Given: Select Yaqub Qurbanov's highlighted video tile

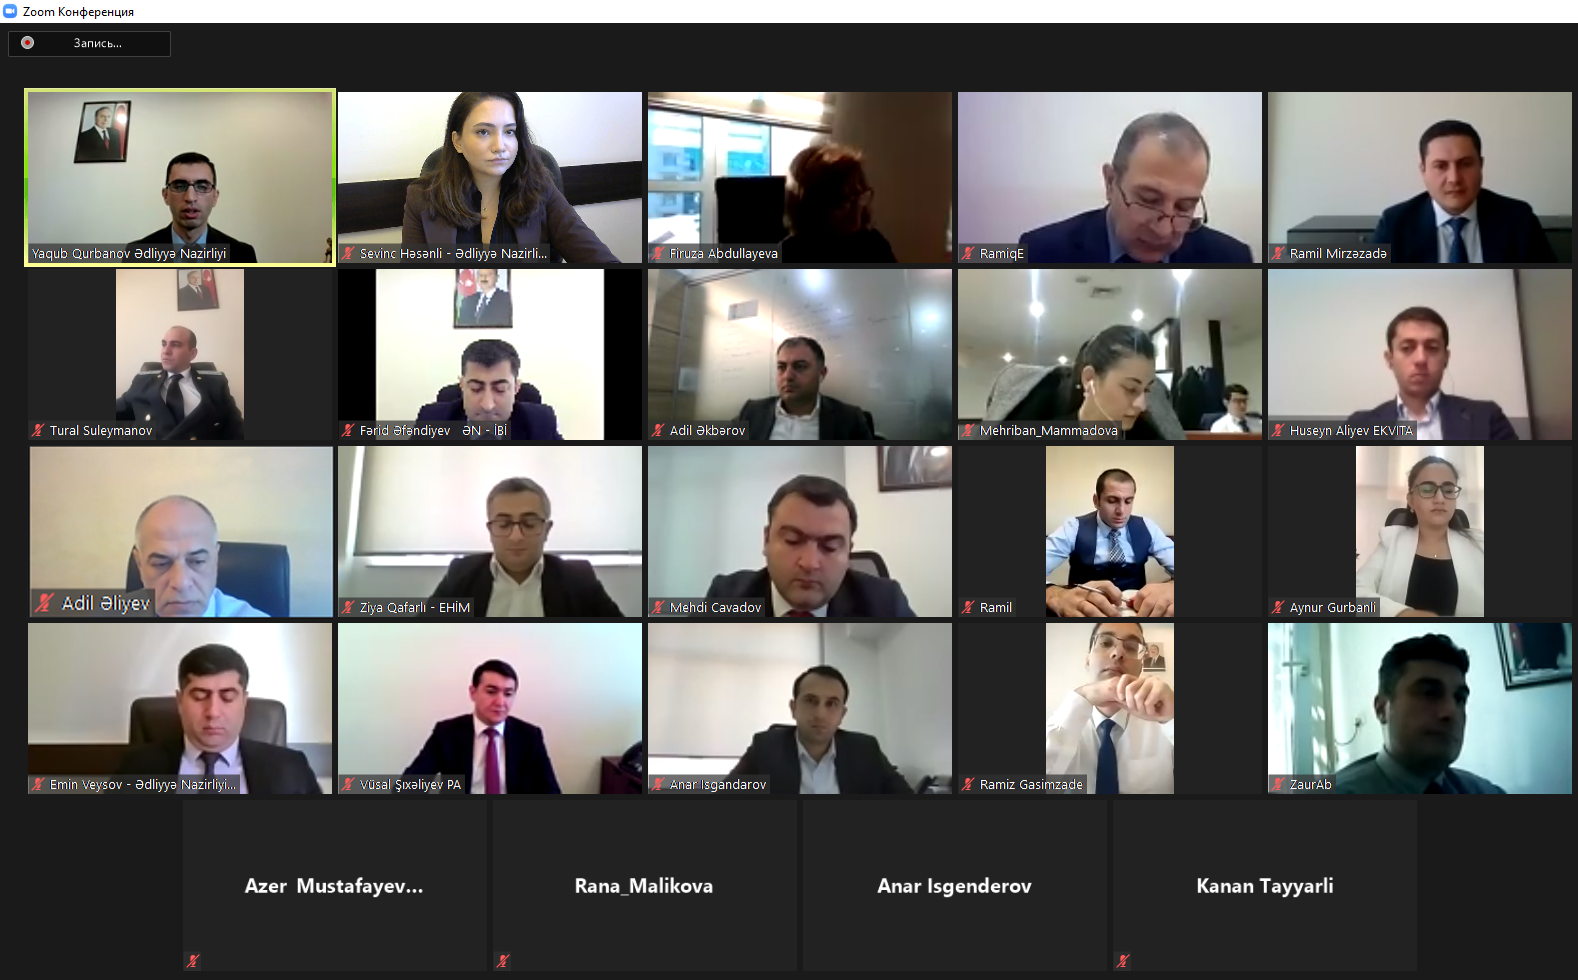Looking at the screenshot, I should [x=180, y=177].
